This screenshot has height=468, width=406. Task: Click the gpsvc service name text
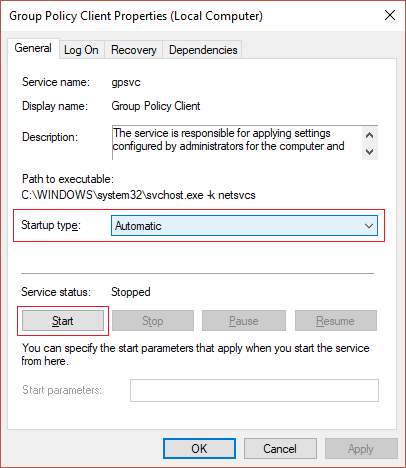[126, 82]
